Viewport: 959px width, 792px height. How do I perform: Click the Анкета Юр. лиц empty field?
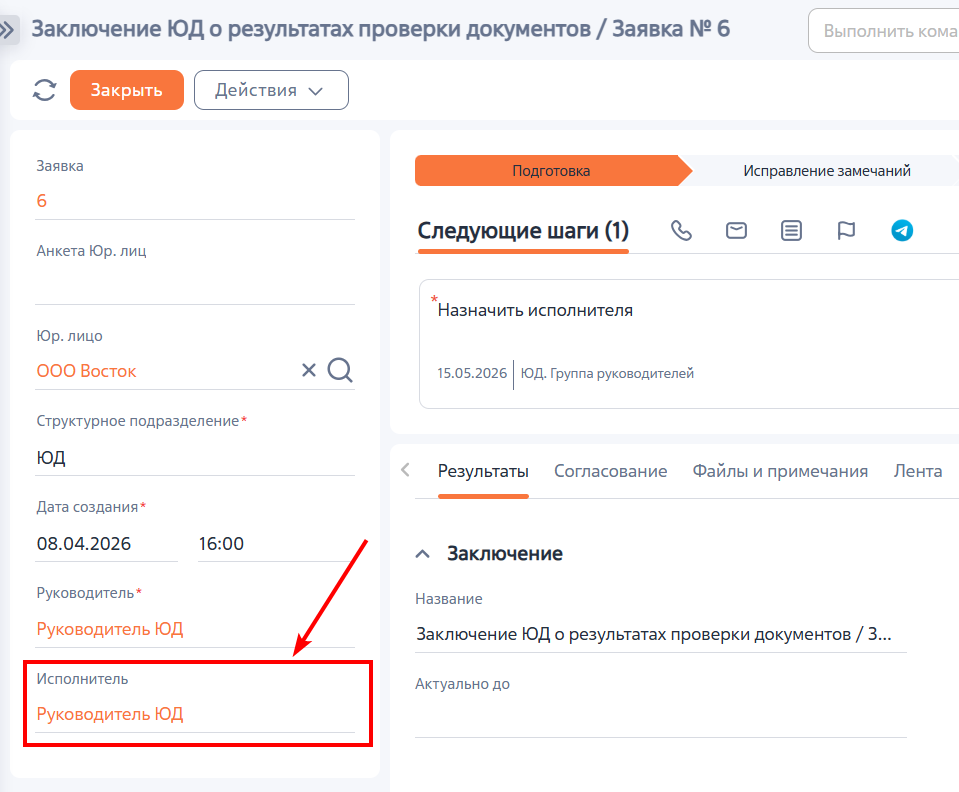tap(195, 286)
